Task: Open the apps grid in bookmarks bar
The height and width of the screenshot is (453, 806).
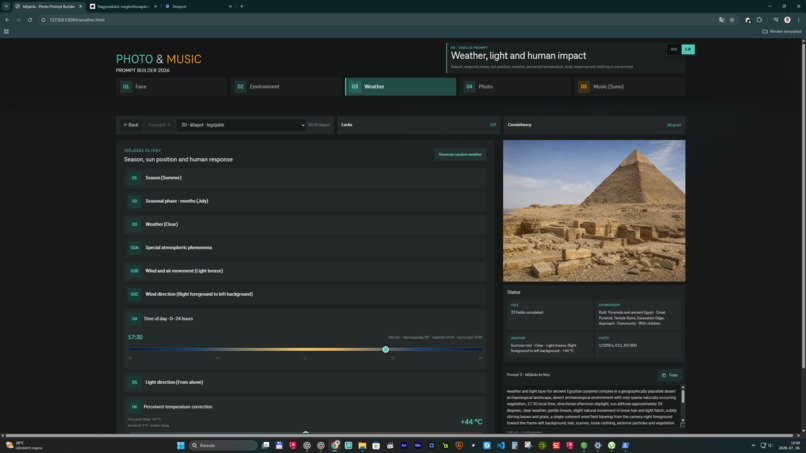Action: click(6, 31)
